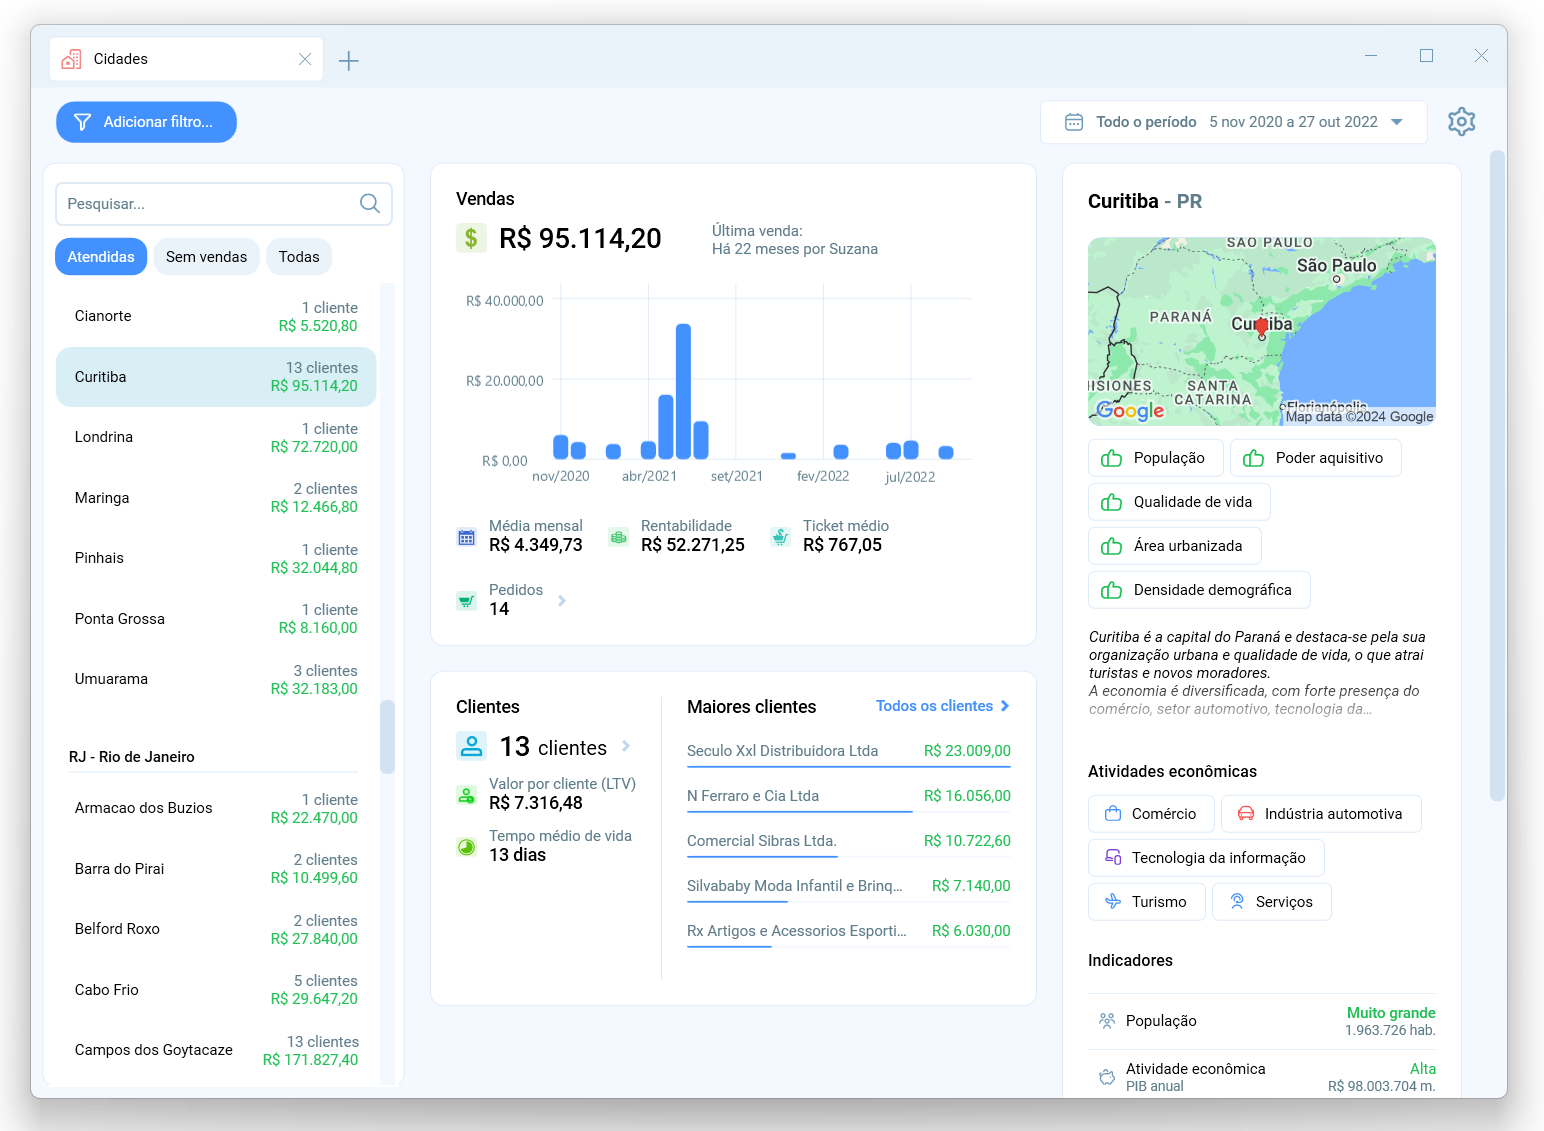This screenshot has width=1544, height=1131.
Task: Click the Google map thumbnail
Action: (x=1262, y=332)
